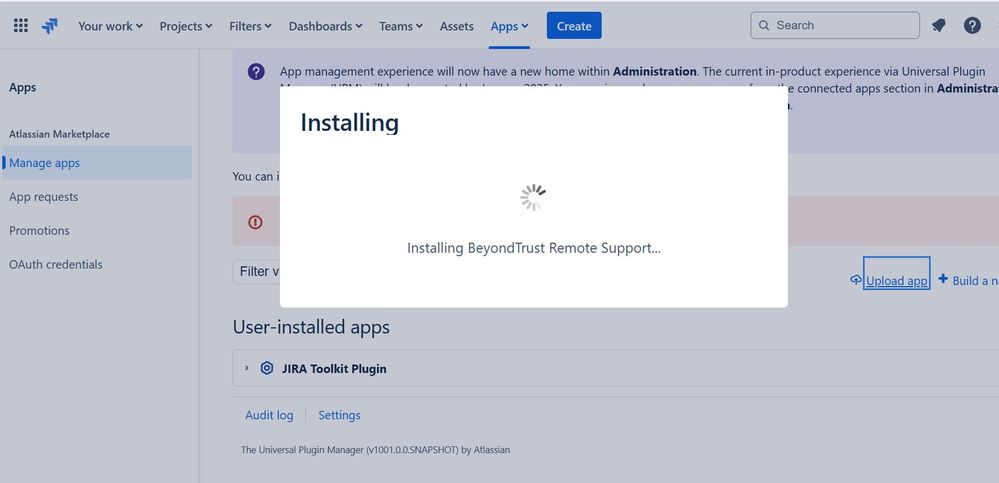
Task: Click the Atlassian Marketplace sidebar label
Action: pos(59,134)
